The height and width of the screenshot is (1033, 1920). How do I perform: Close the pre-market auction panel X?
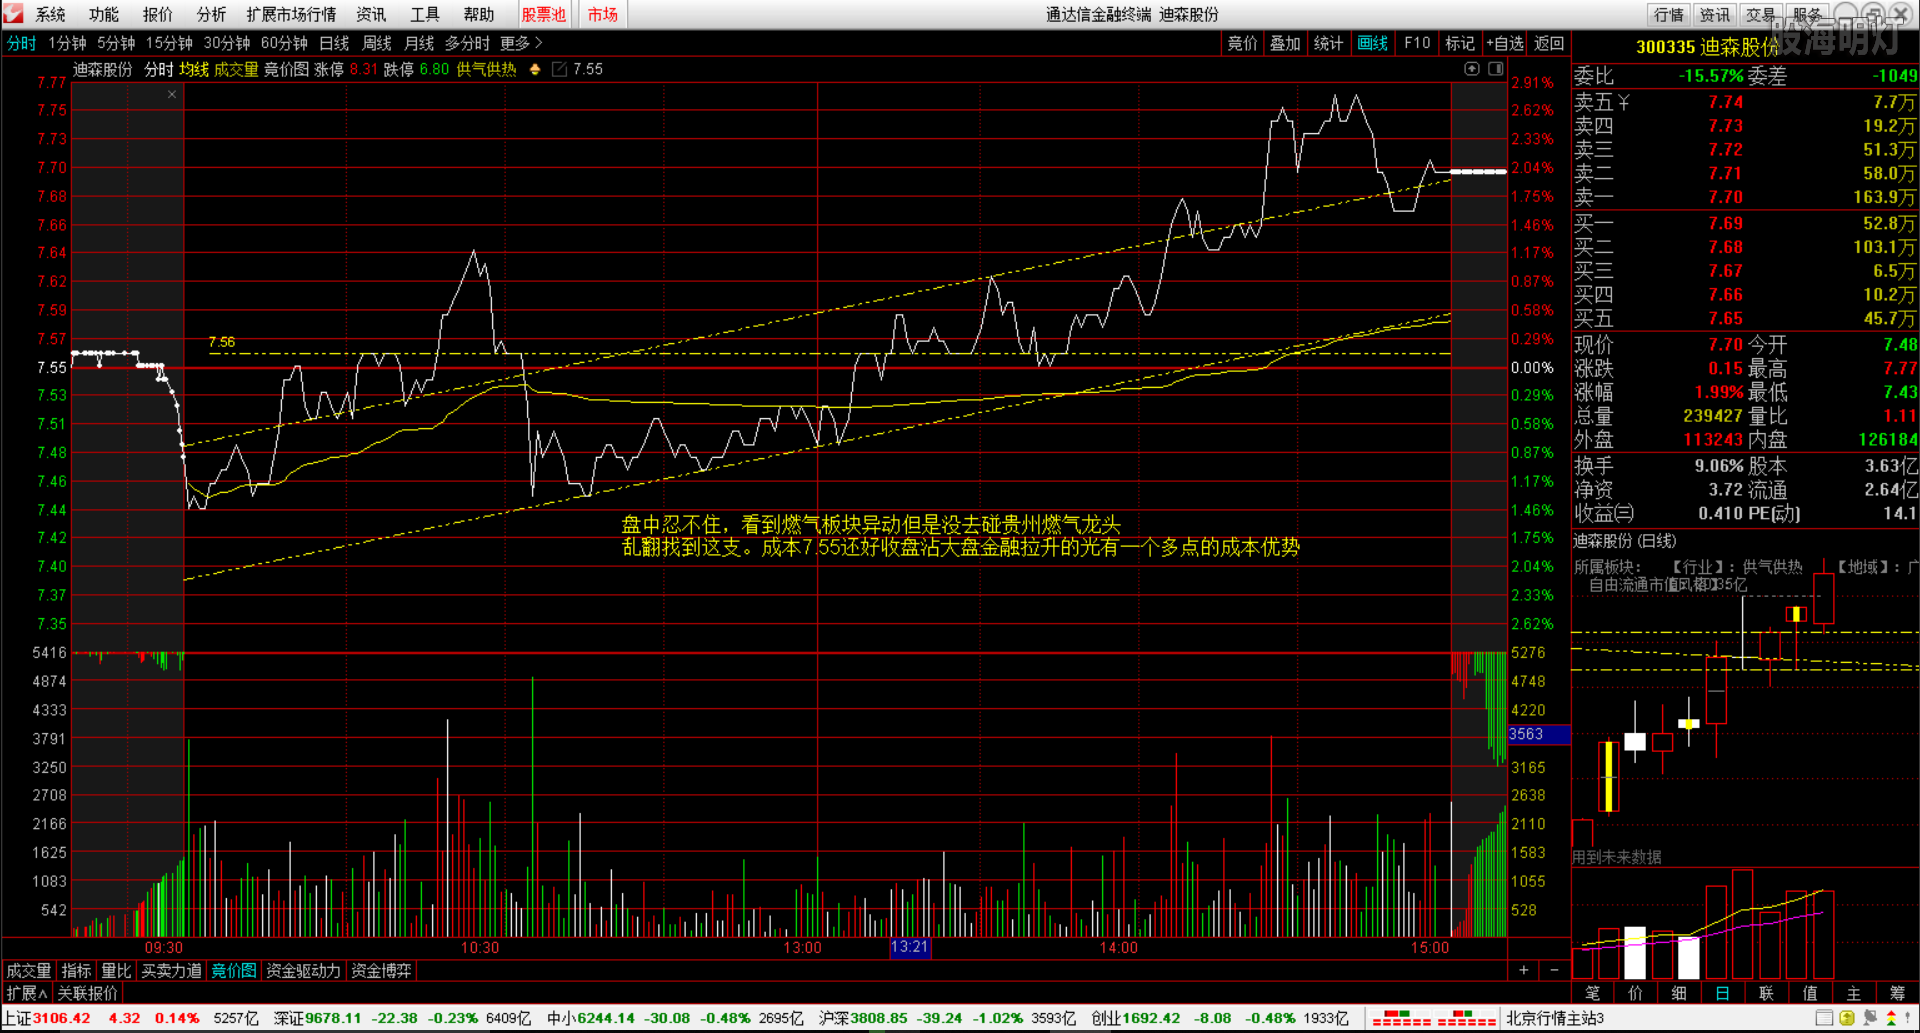[172, 94]
